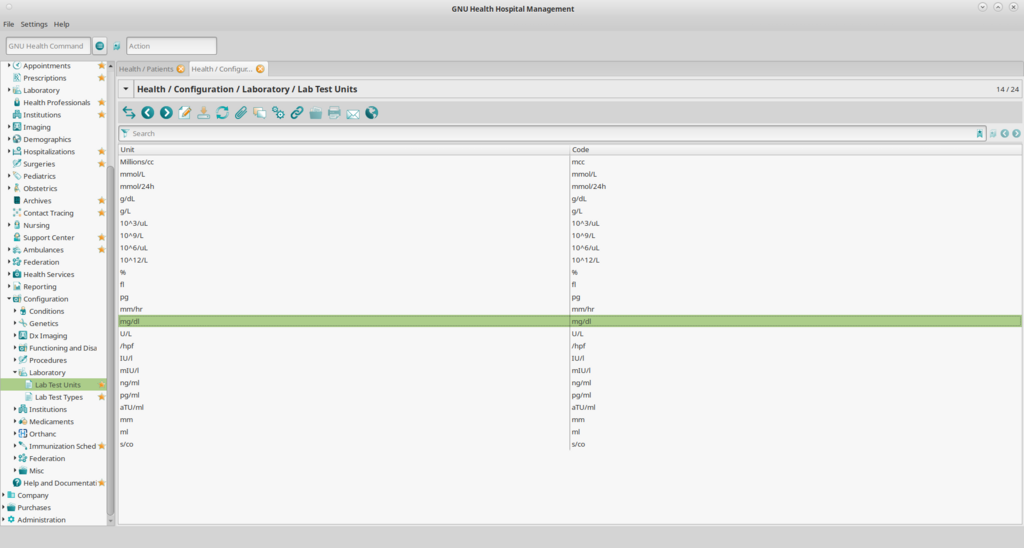Screen dimensions: 1024x548
Task: Reload records with refresh icon
Action: (x=222, y=113)
